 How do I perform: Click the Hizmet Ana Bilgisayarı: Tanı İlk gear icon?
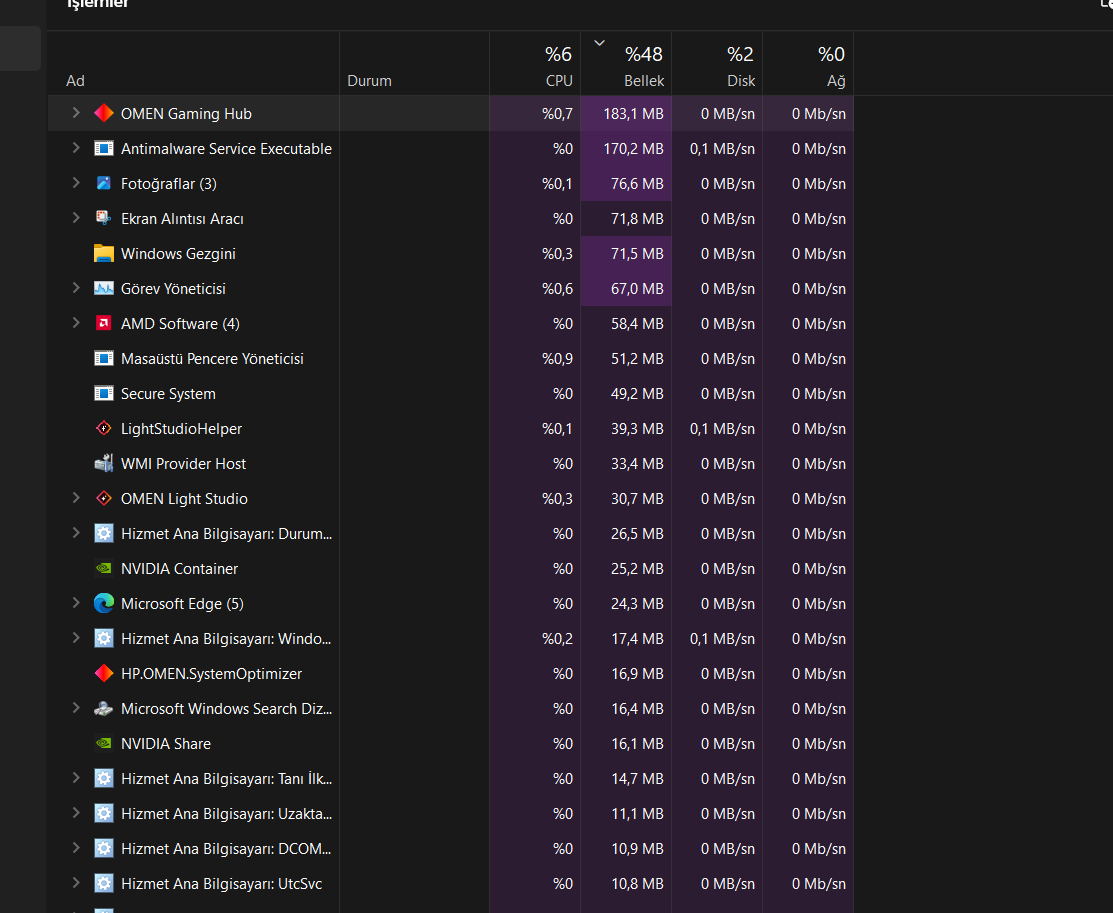104,778
